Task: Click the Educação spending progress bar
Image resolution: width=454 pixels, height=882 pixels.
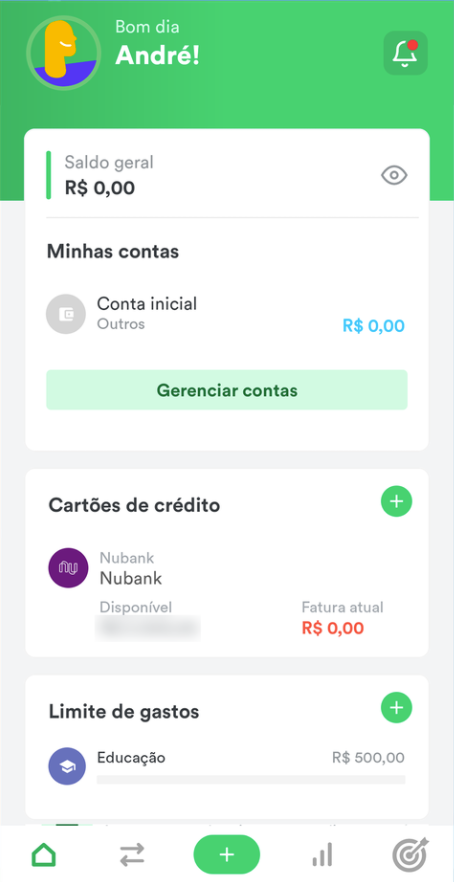Action: click(251, 780)
